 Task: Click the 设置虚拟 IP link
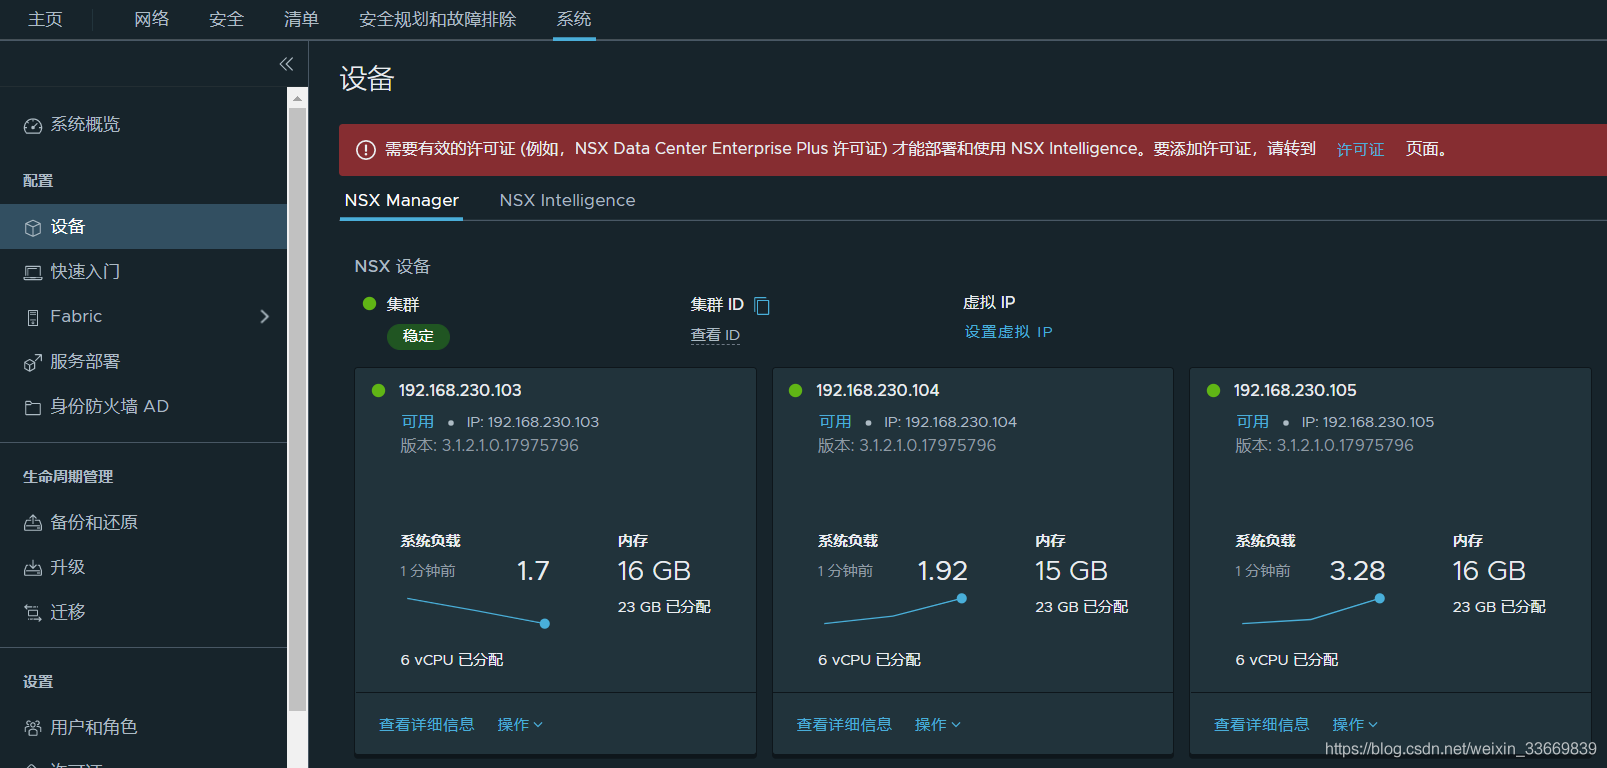coord(1008,332)
